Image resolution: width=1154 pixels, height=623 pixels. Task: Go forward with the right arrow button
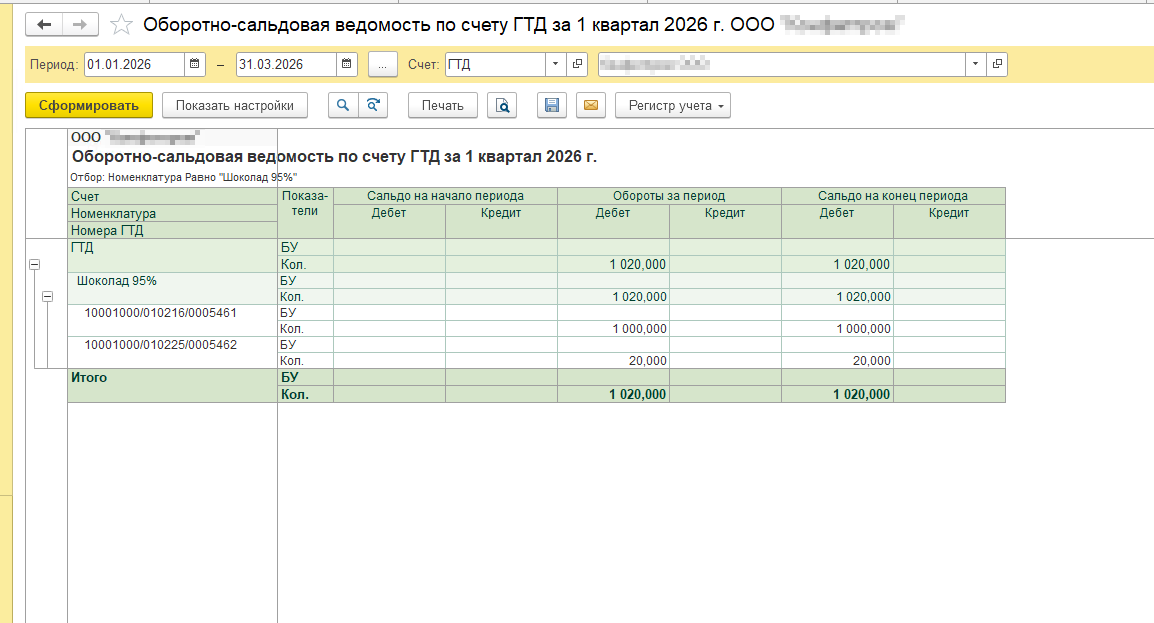coord(80,24)
